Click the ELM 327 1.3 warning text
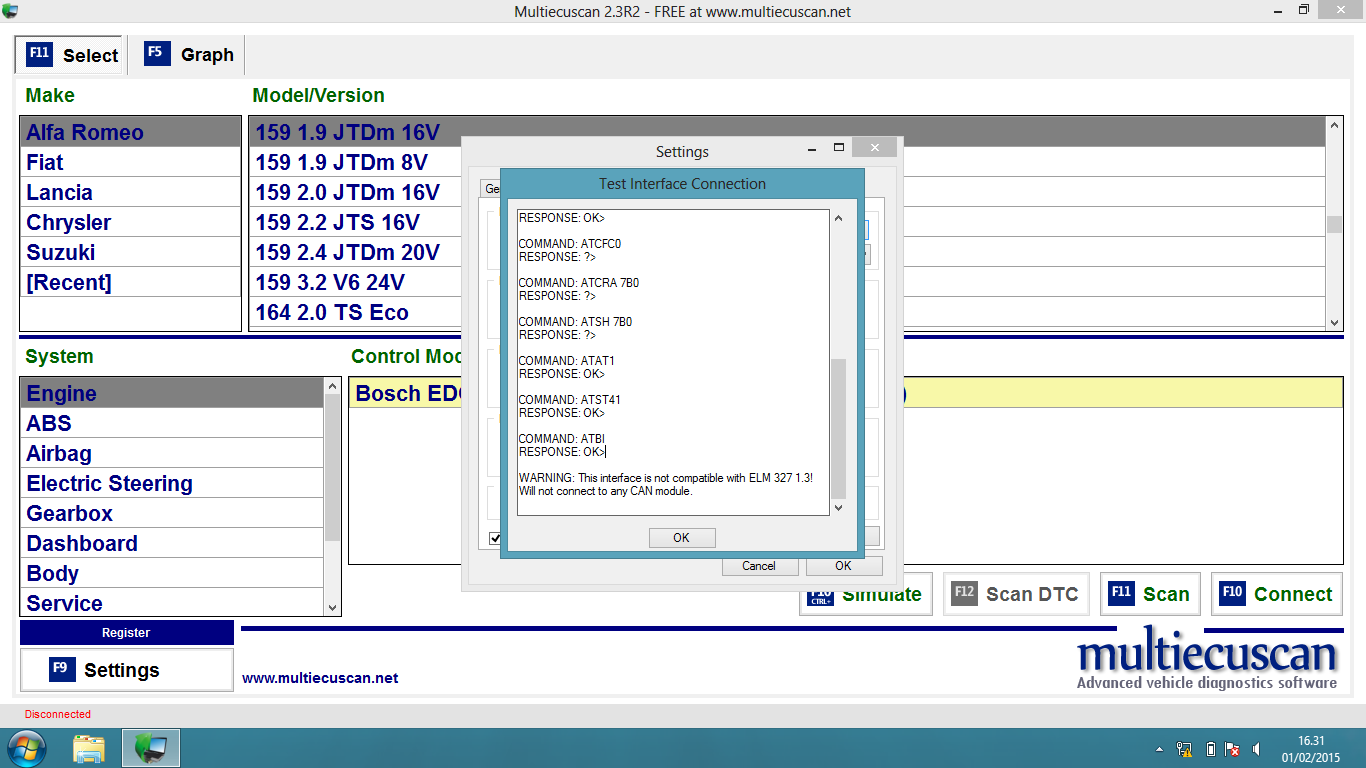Image resolution: width=1366 pixels, height=768 pixels. (666, 485)
